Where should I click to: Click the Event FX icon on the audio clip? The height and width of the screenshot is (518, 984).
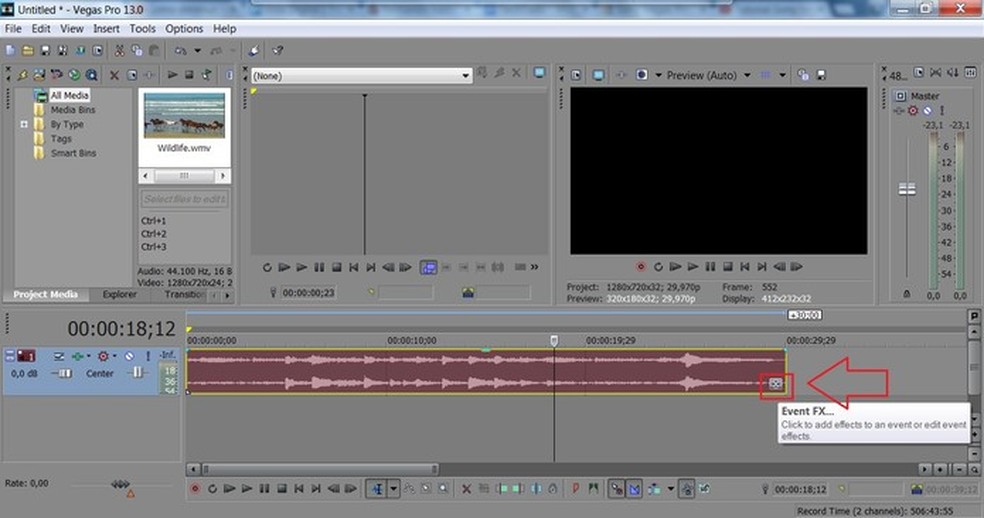776,383
